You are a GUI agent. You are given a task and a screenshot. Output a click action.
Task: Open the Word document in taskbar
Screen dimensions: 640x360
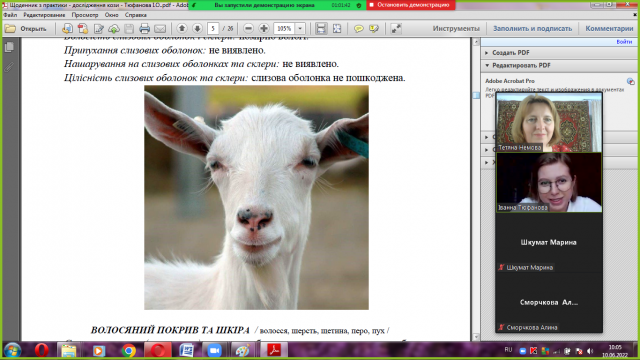187,350
